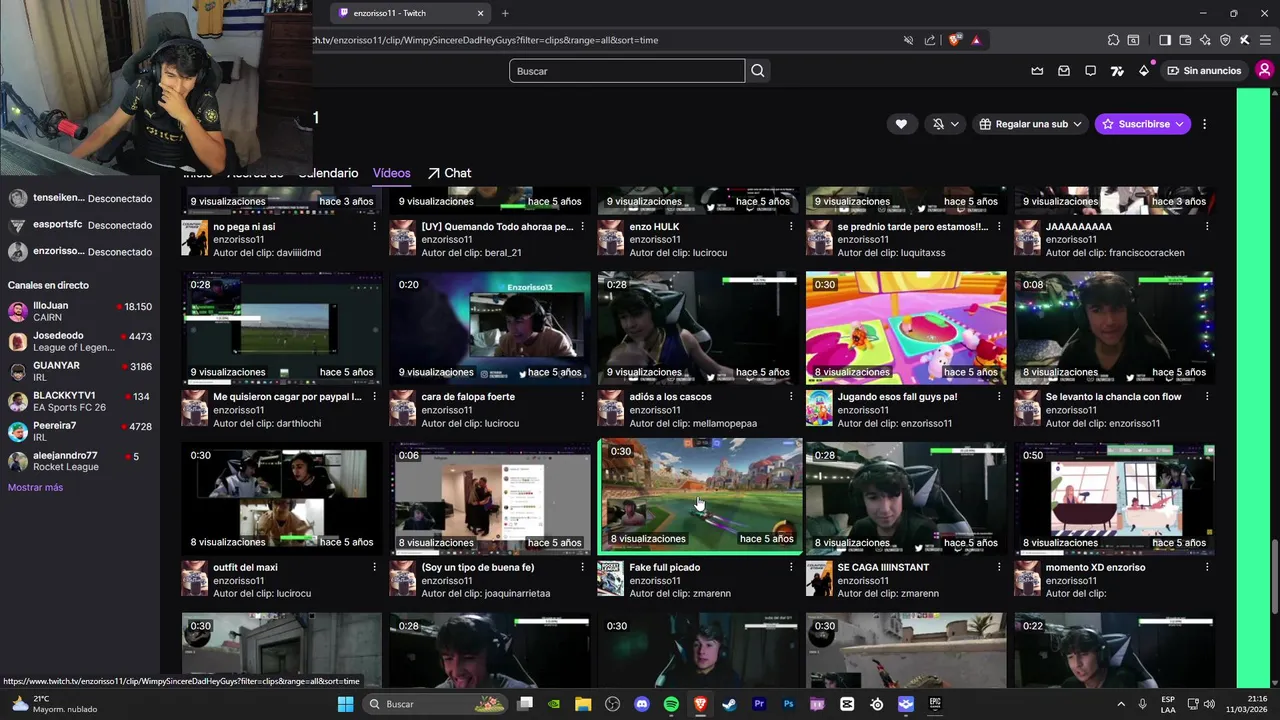Open the Chat channel tab
The height and width of the screenshot is (720, 1280).
(449, 173)
